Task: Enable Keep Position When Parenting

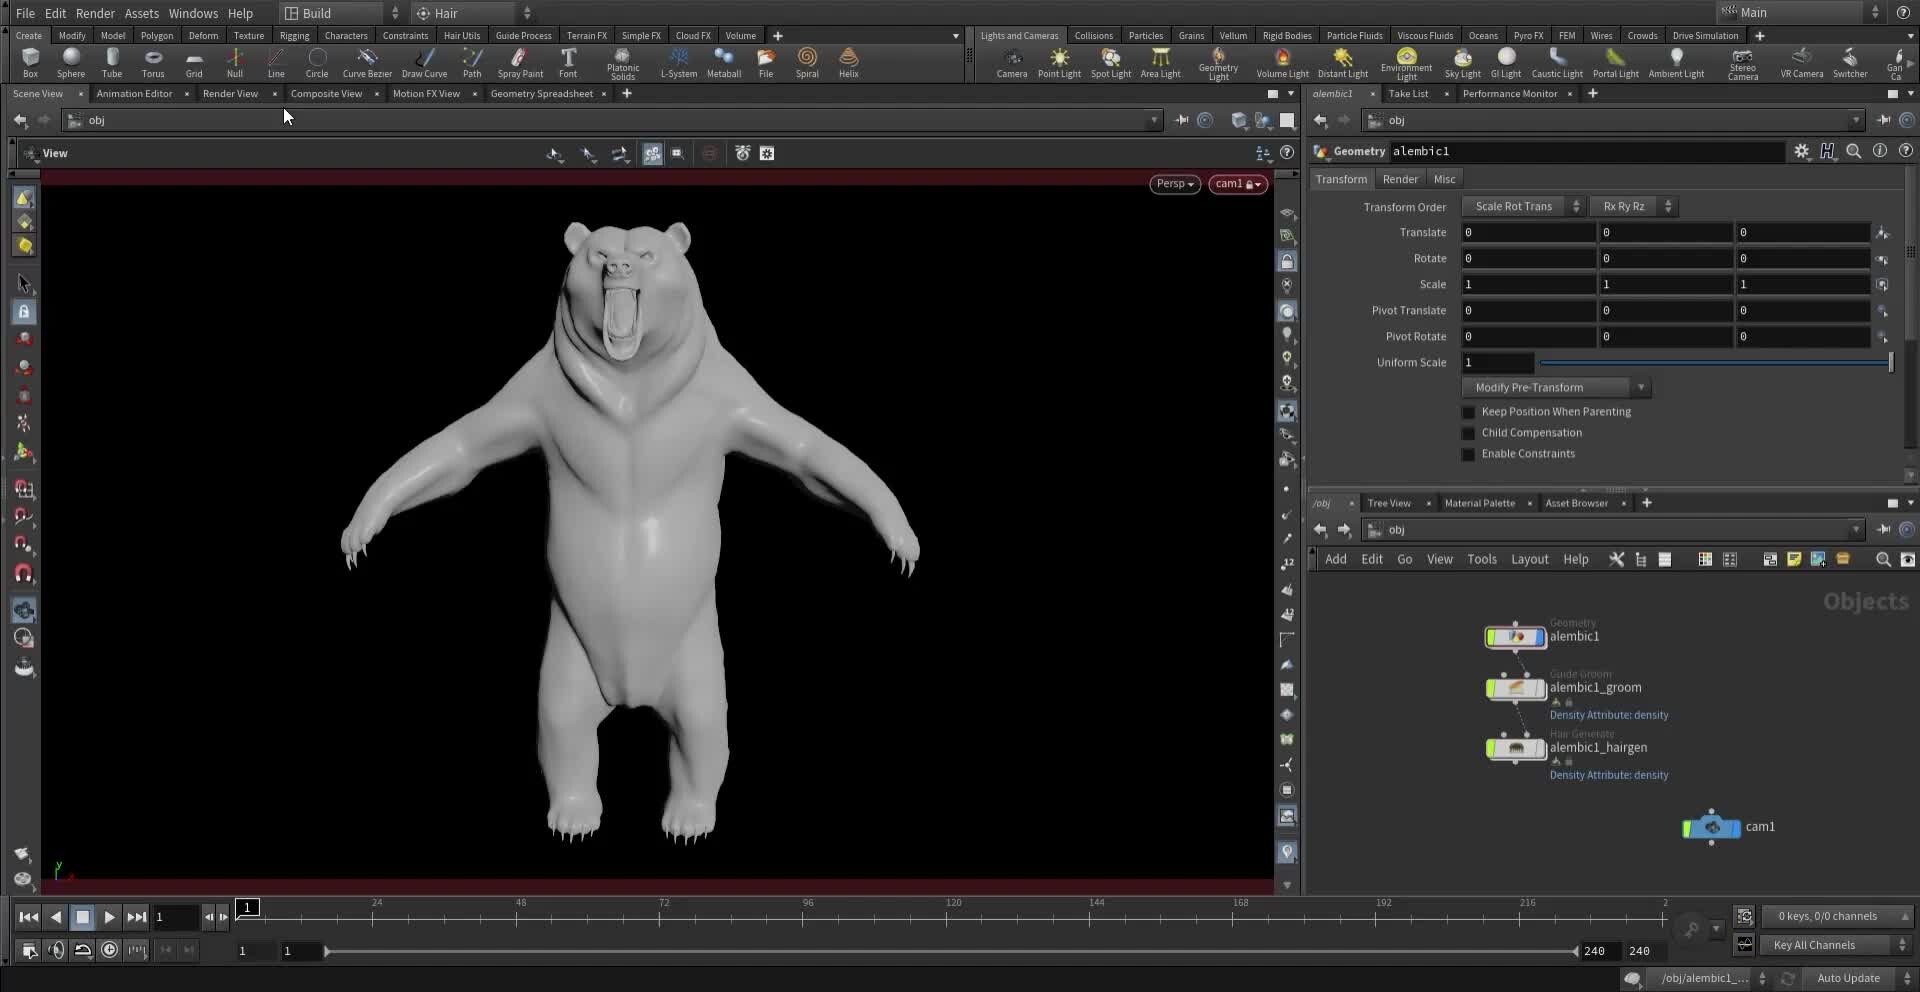Action: 1468,412
